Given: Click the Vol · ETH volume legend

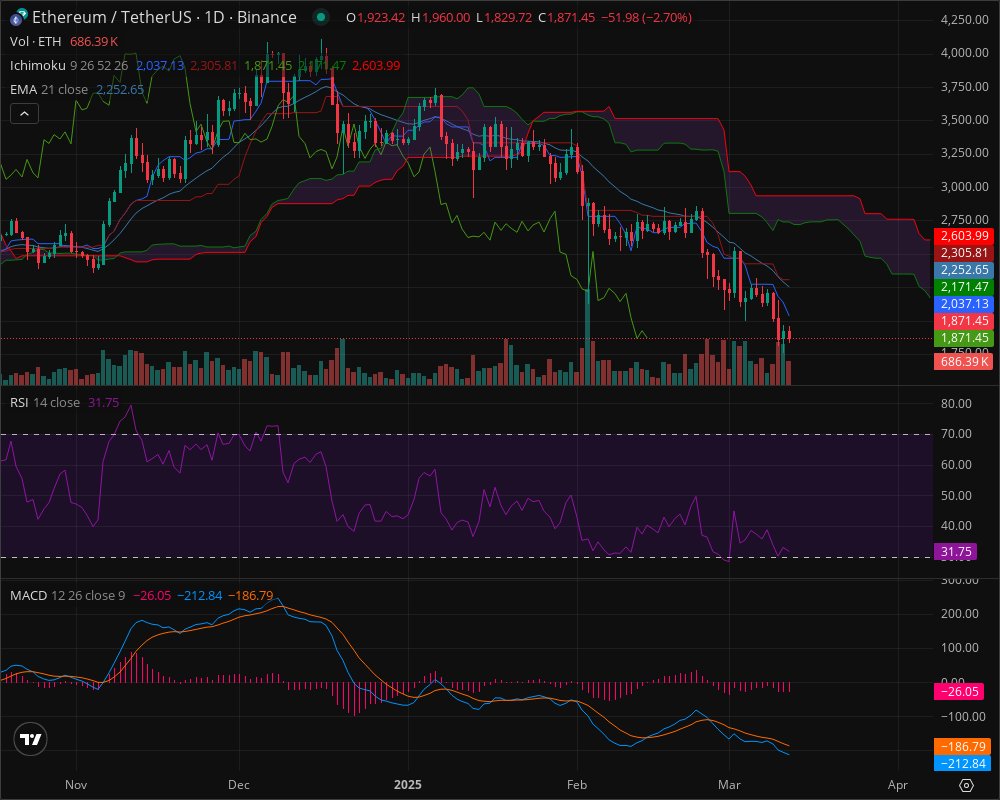Looking at the screenshot, I should point(37,43).
